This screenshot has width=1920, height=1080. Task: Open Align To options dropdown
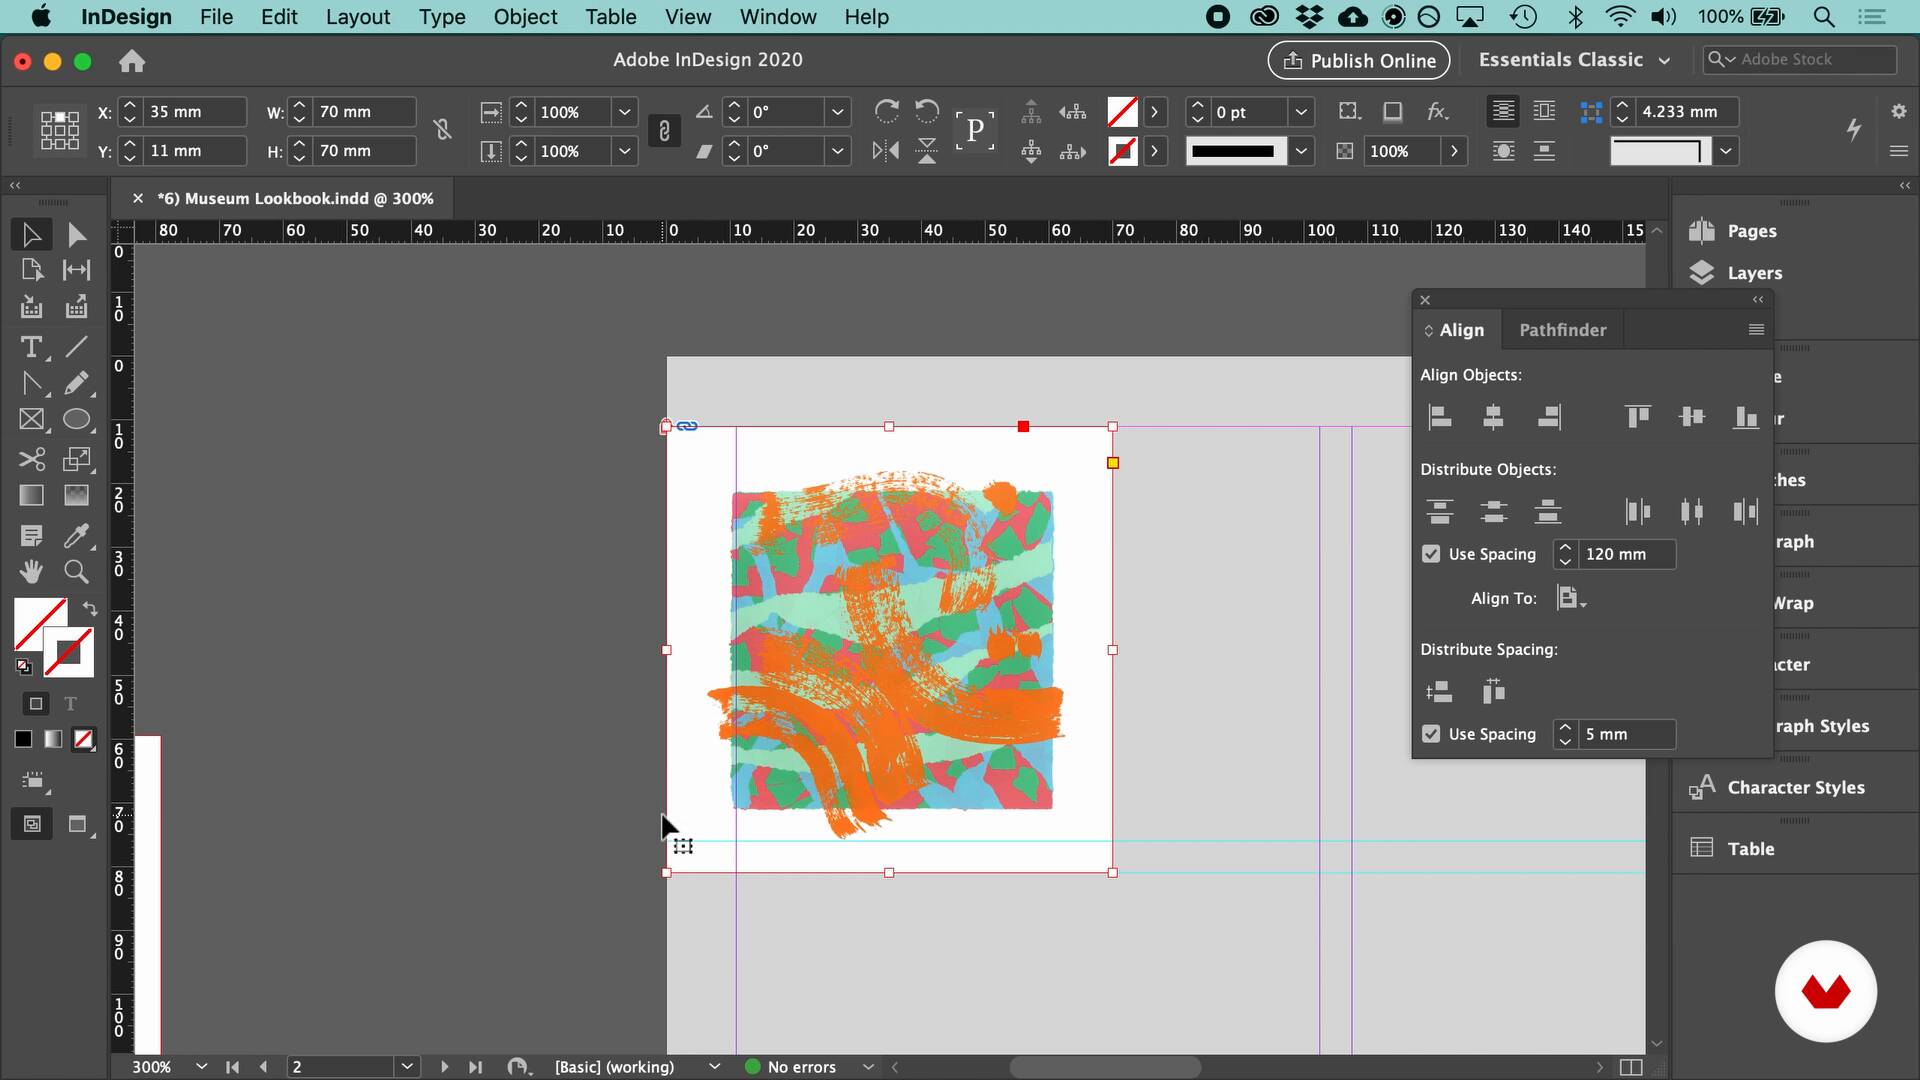click(1571, 598)
